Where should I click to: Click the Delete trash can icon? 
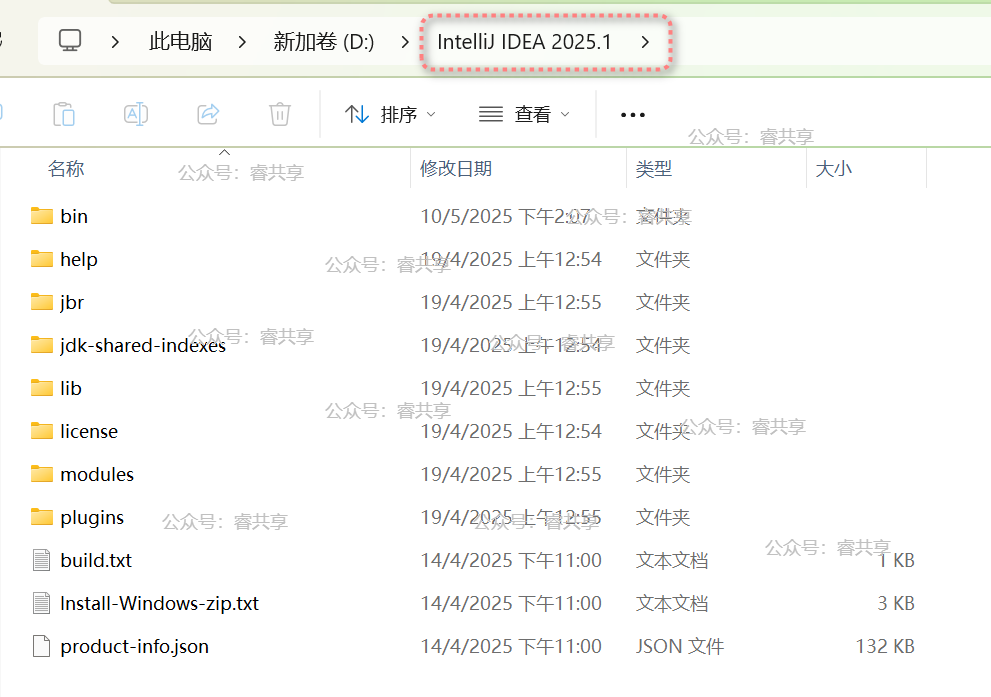(x=279, y=114)
